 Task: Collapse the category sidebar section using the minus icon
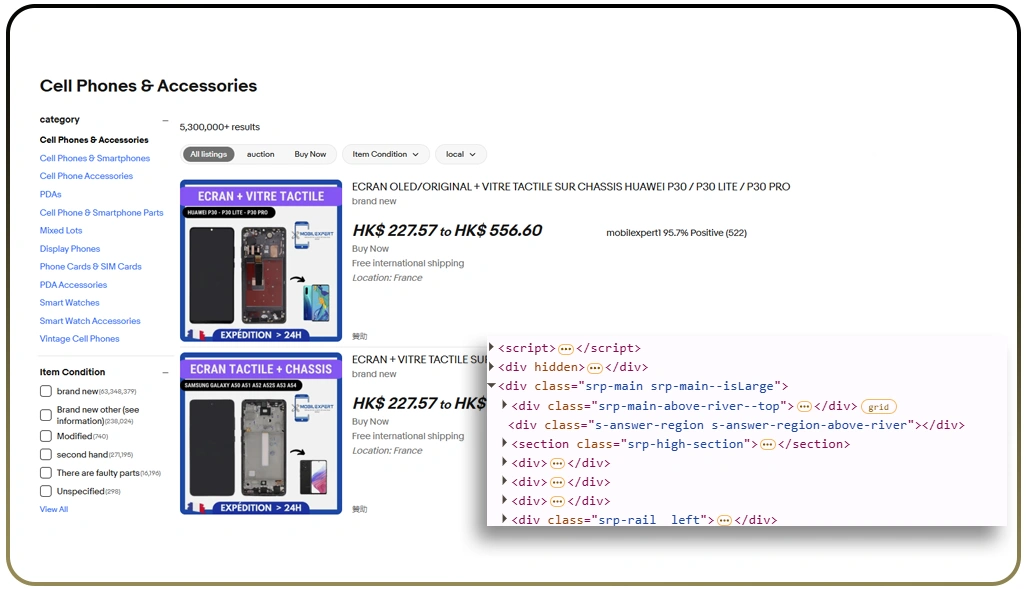coord(165,120)
